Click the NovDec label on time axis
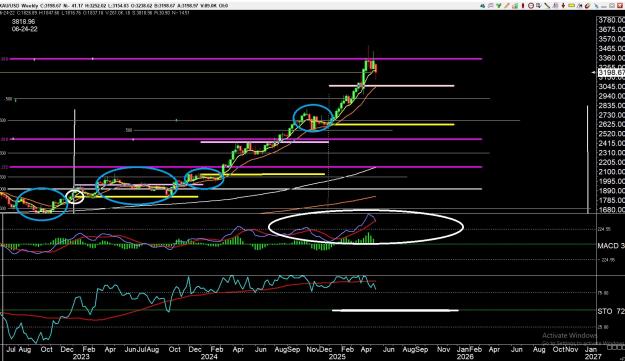The width and height of the screenshot is (625, 361). (x=319, y=349)
